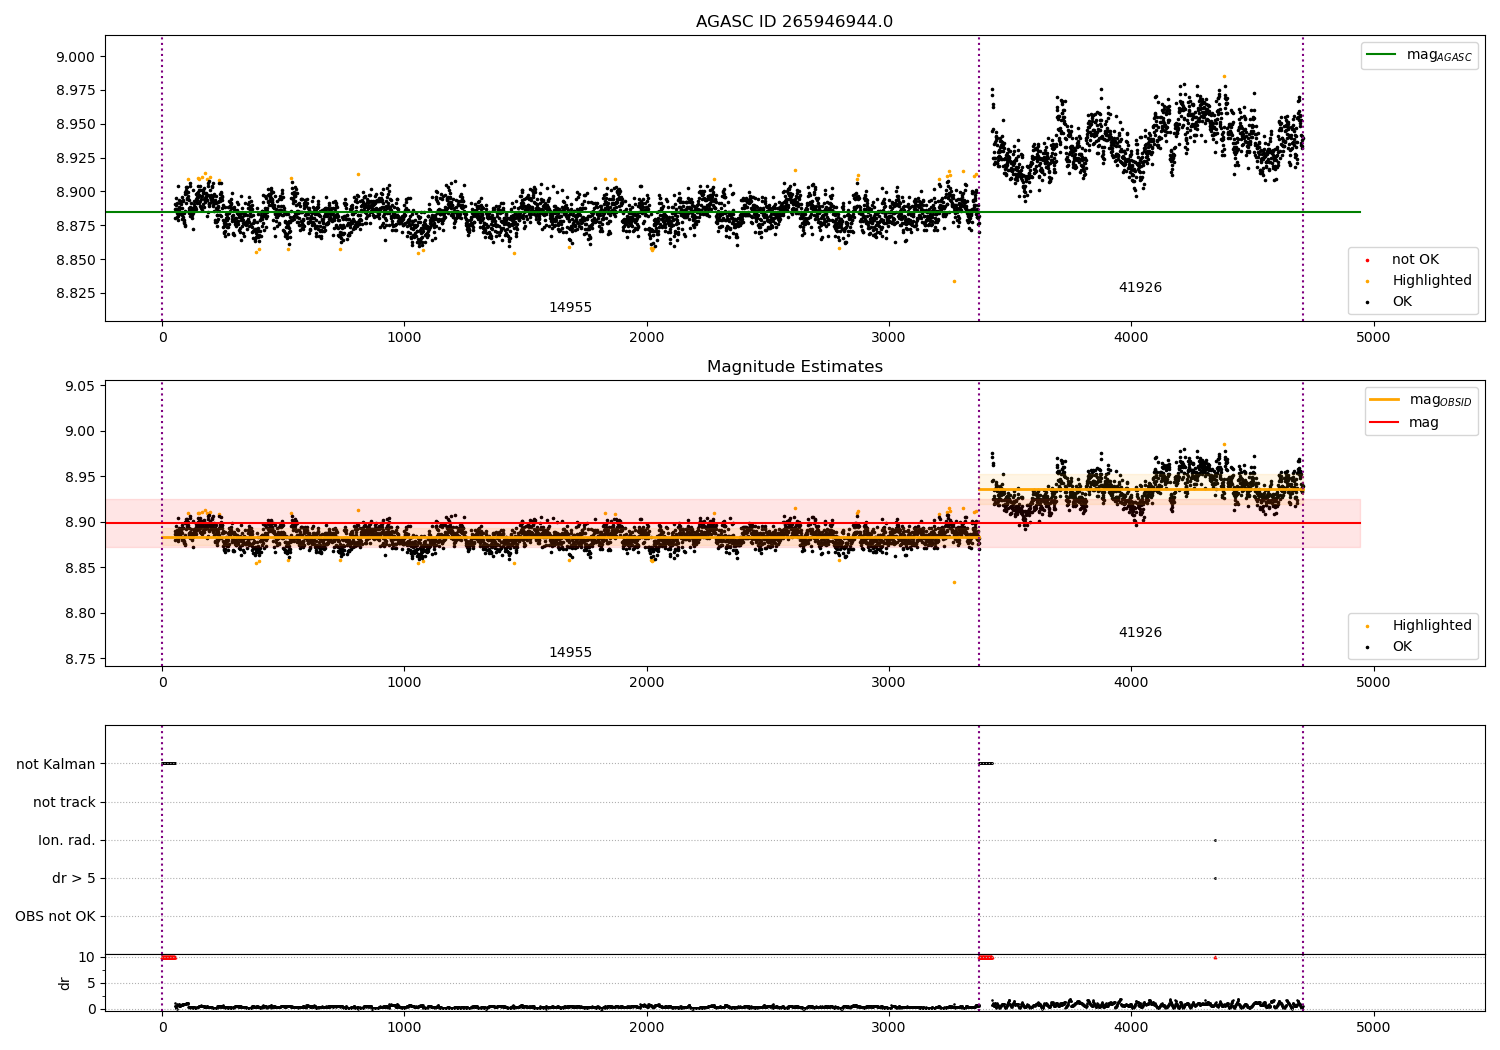Click the 8.925 y-axis tick label
The width and height of the screenshot is (1500, 1050).
pyautogui.click(x=75, y=159)
